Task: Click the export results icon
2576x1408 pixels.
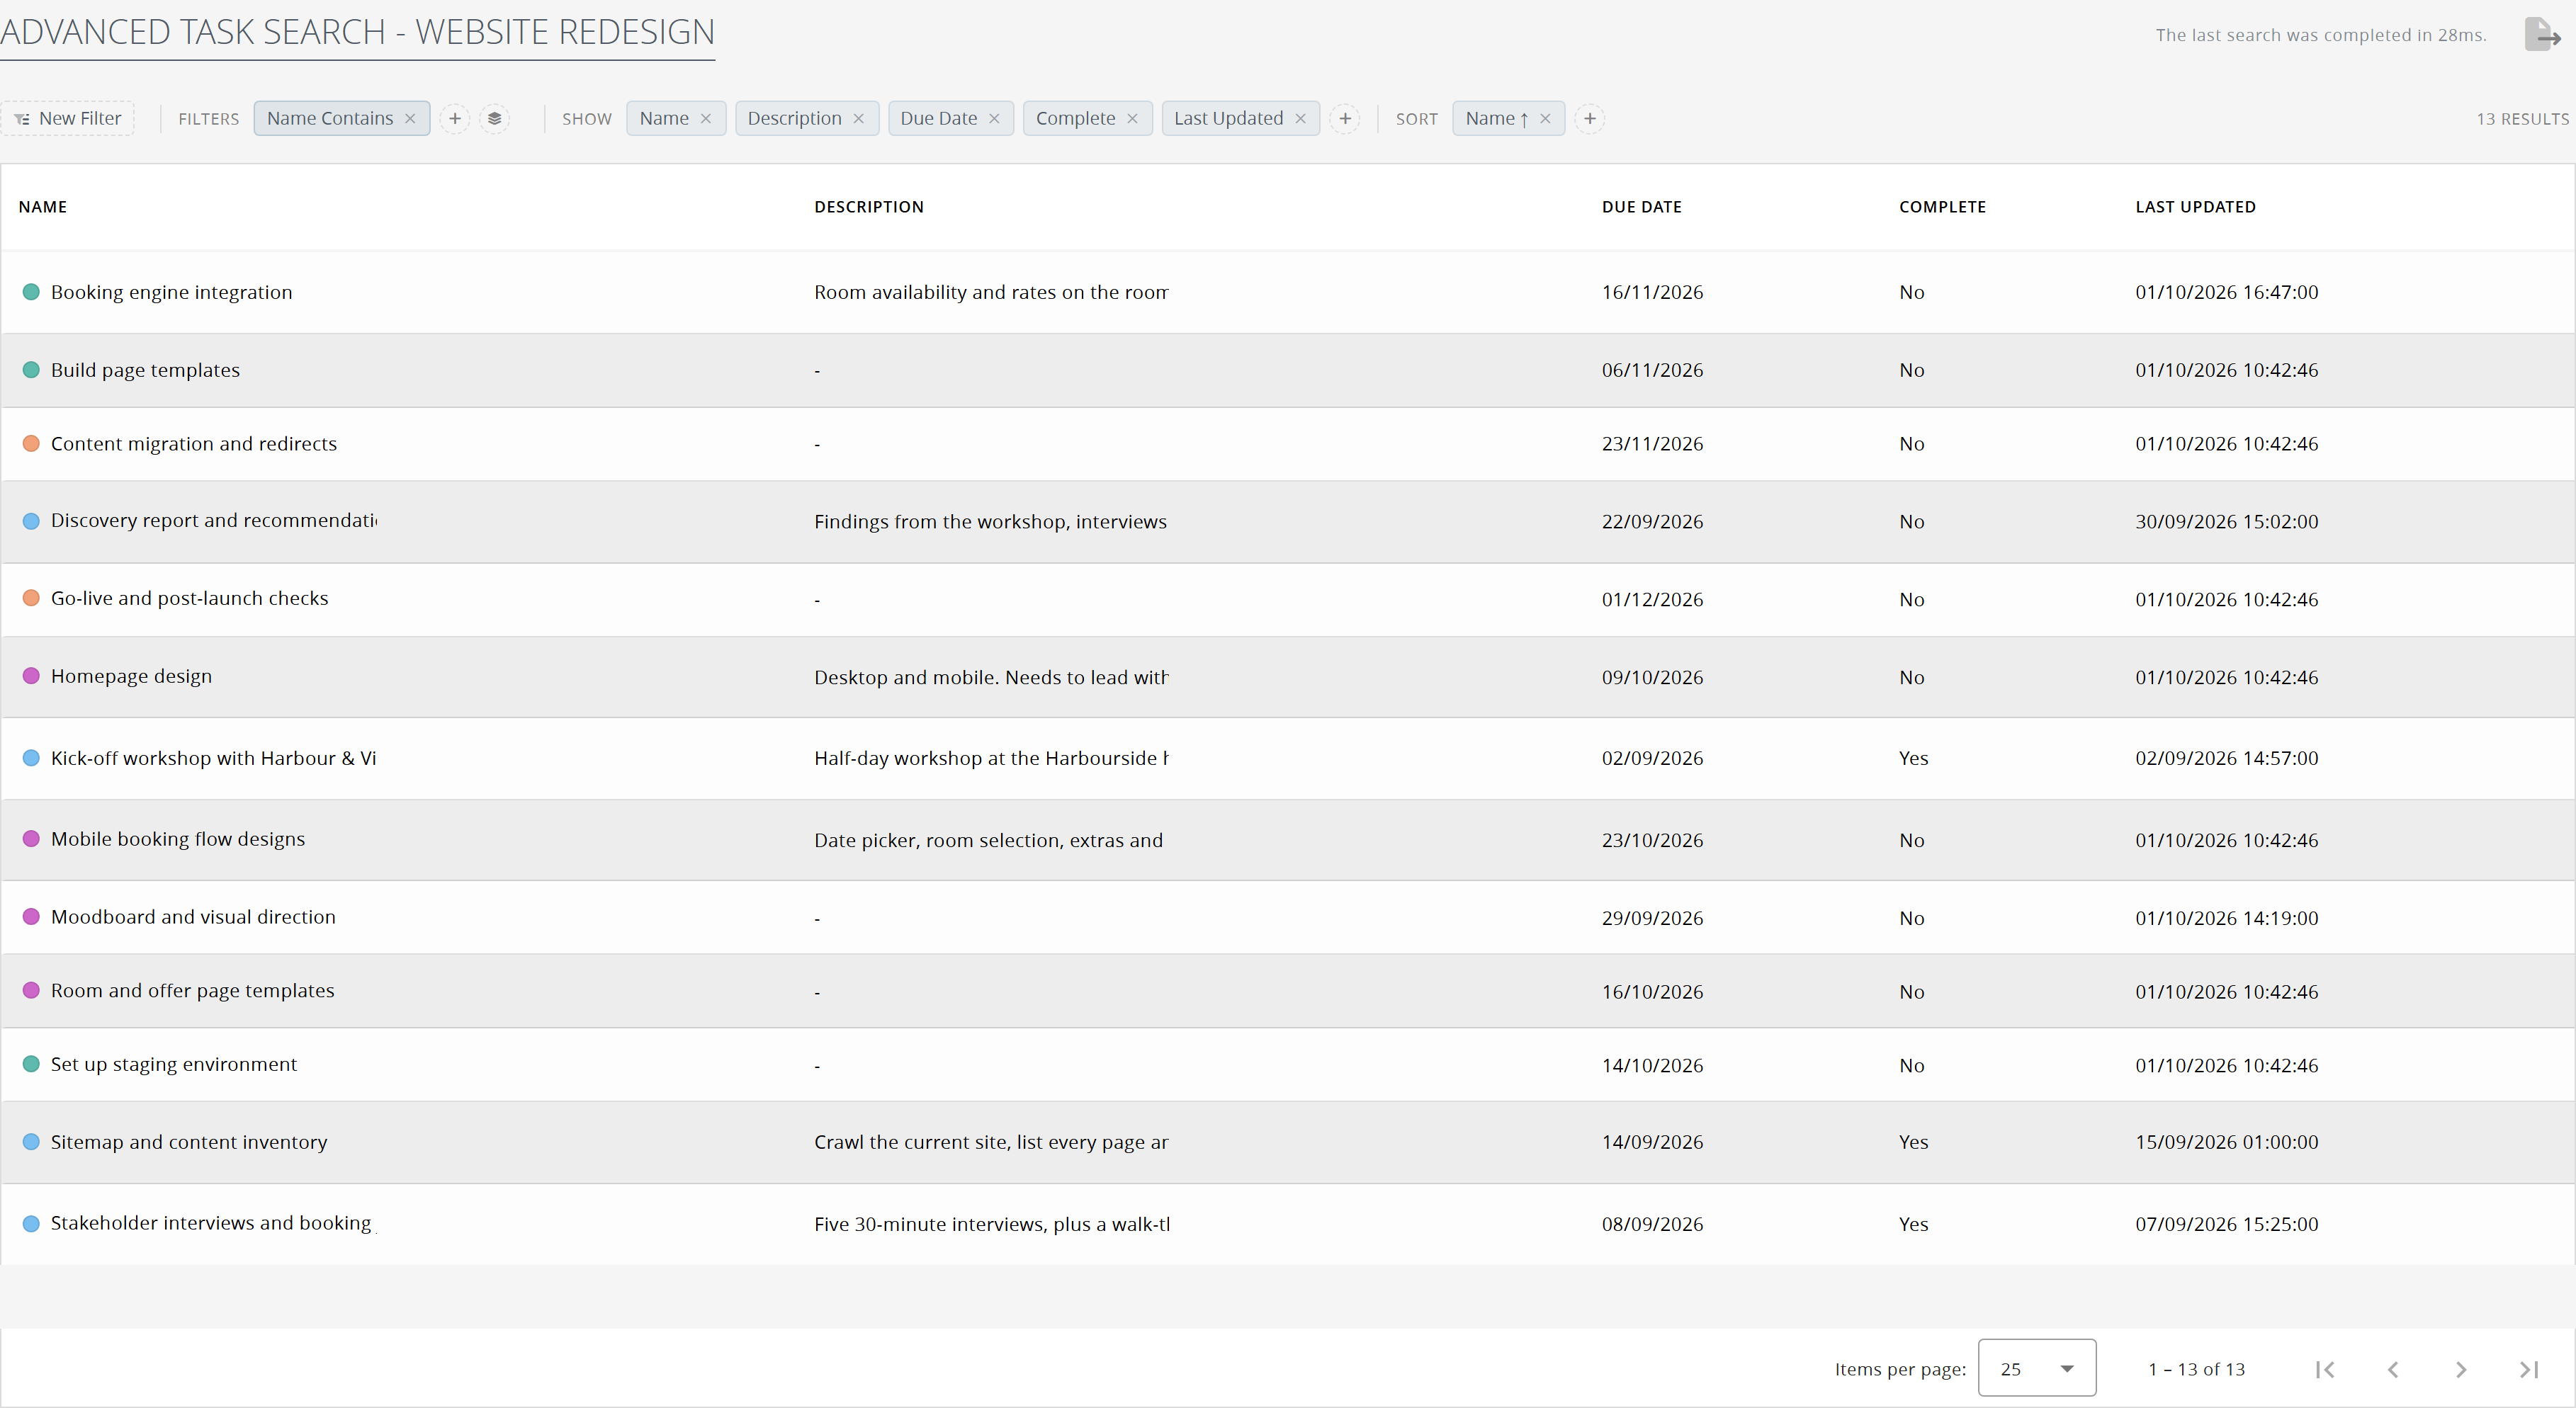Action: click(2541, 35)
